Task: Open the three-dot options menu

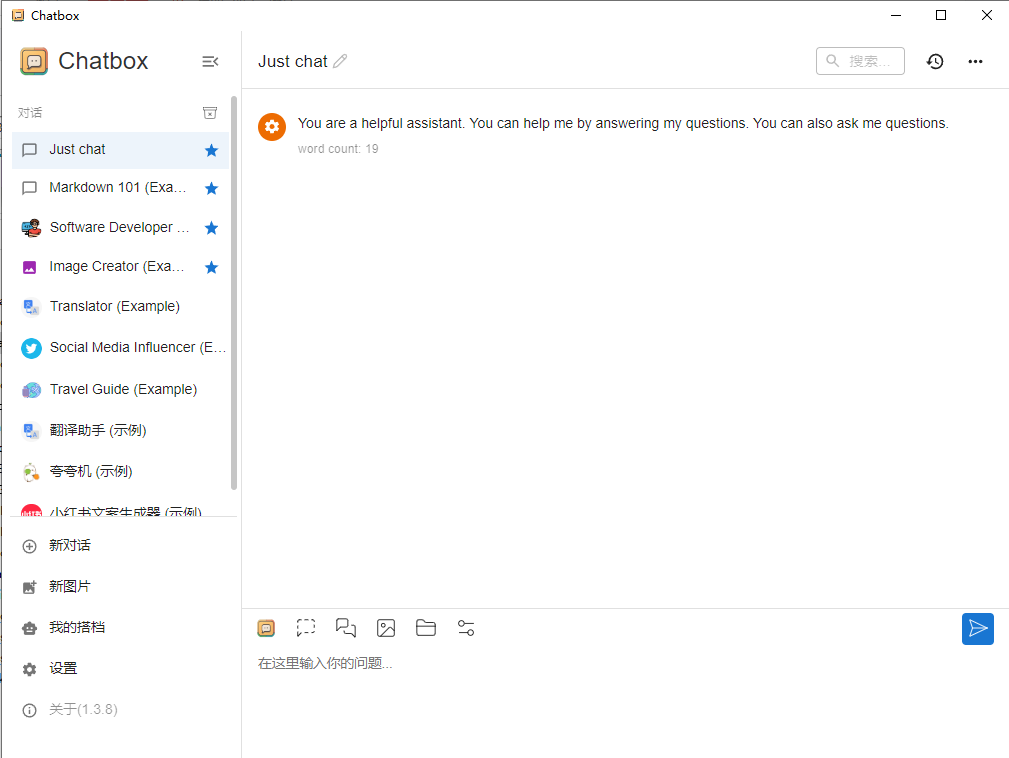Action: tap(975, 61)
